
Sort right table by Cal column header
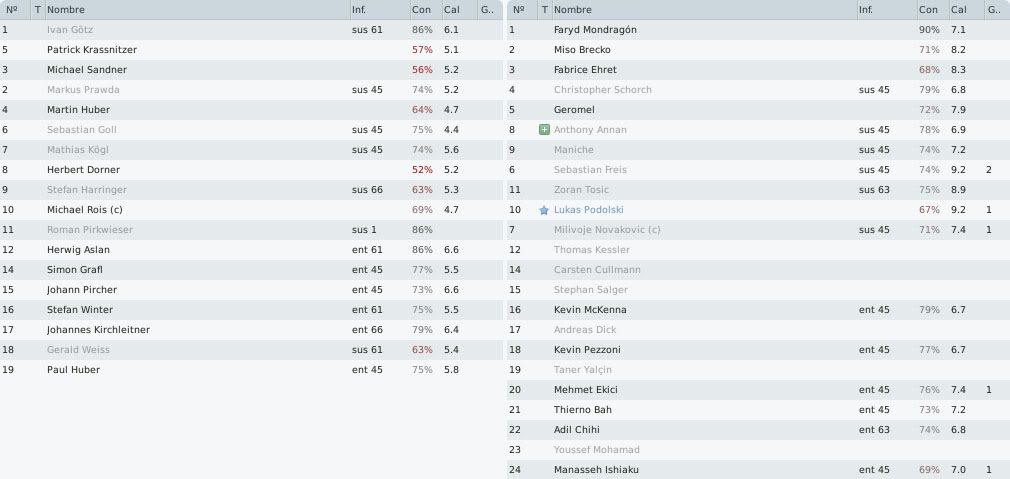click(x=966, y=10)
